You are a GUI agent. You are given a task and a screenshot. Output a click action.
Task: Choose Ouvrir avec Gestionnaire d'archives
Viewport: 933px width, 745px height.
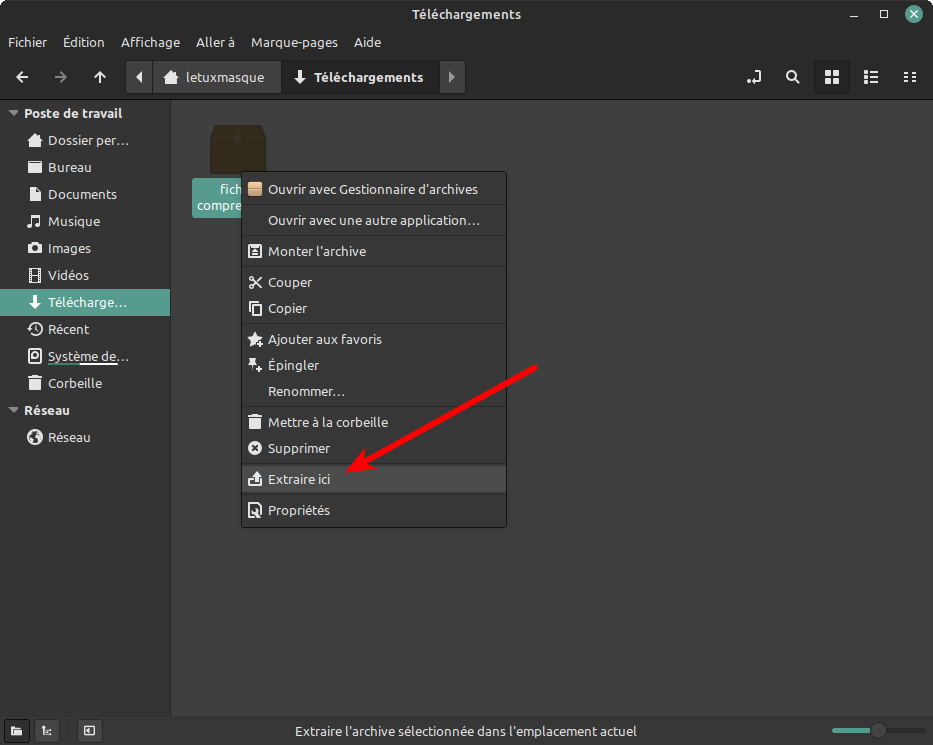click(374, 189)
